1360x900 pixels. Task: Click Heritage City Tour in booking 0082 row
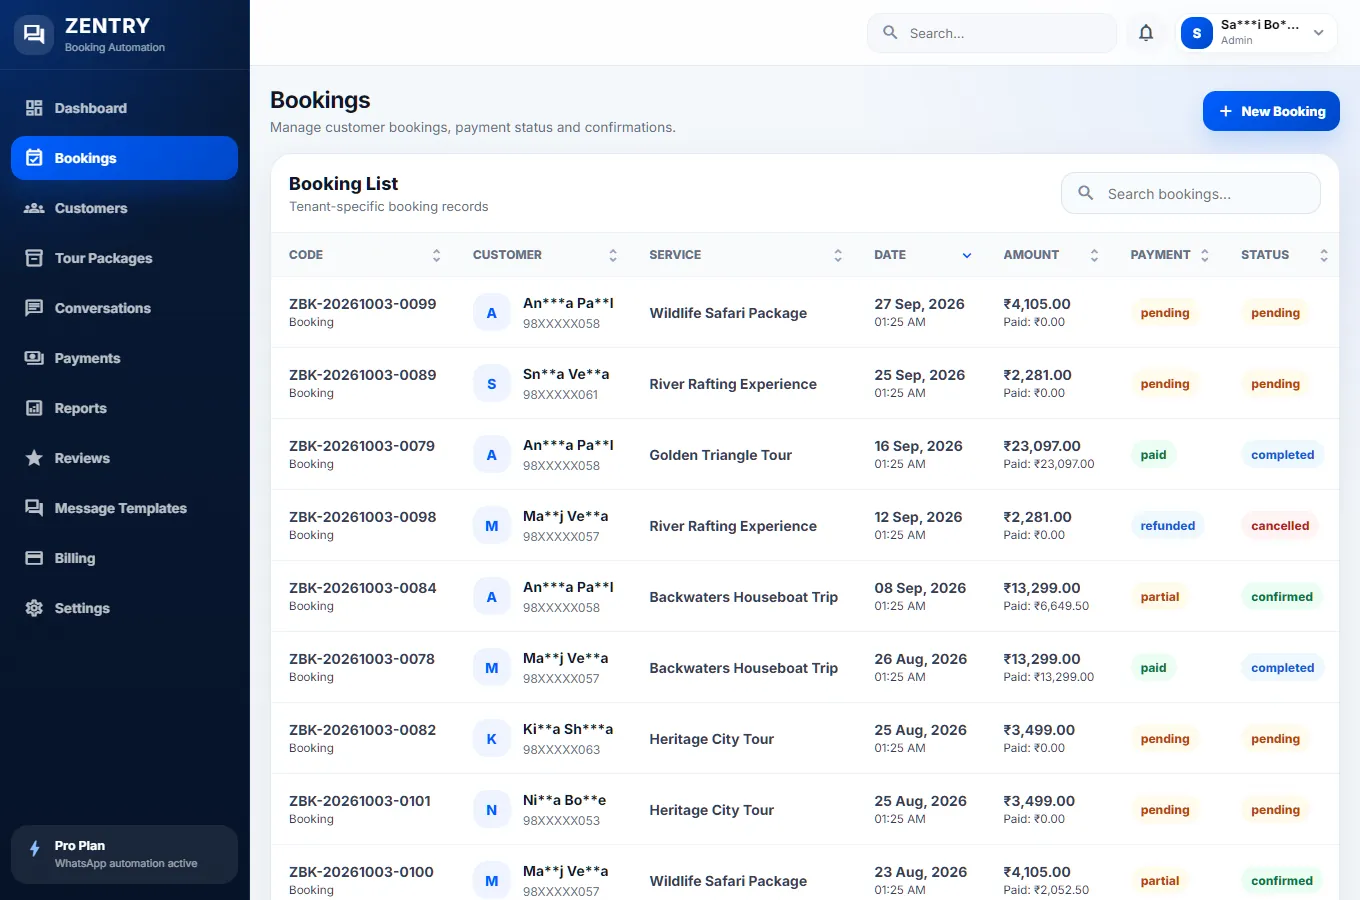coord(711,739)
